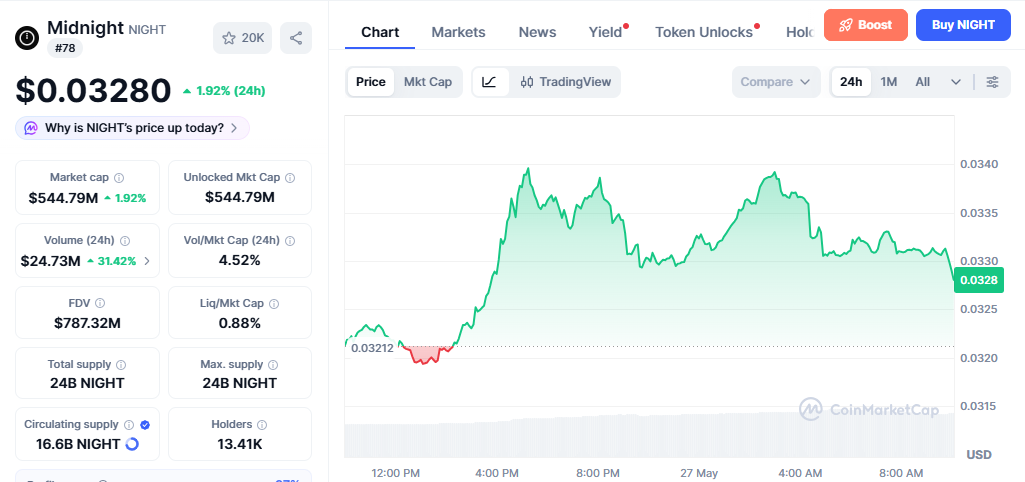
Task: Show FDV info icon
Action: pos(100,303)
